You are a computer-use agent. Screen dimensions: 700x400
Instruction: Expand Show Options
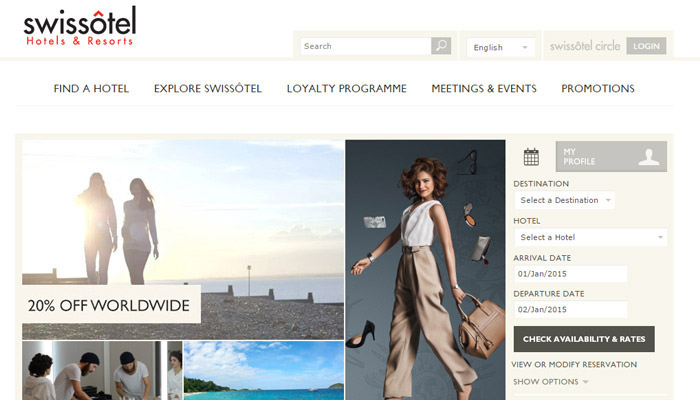point(550,382)
